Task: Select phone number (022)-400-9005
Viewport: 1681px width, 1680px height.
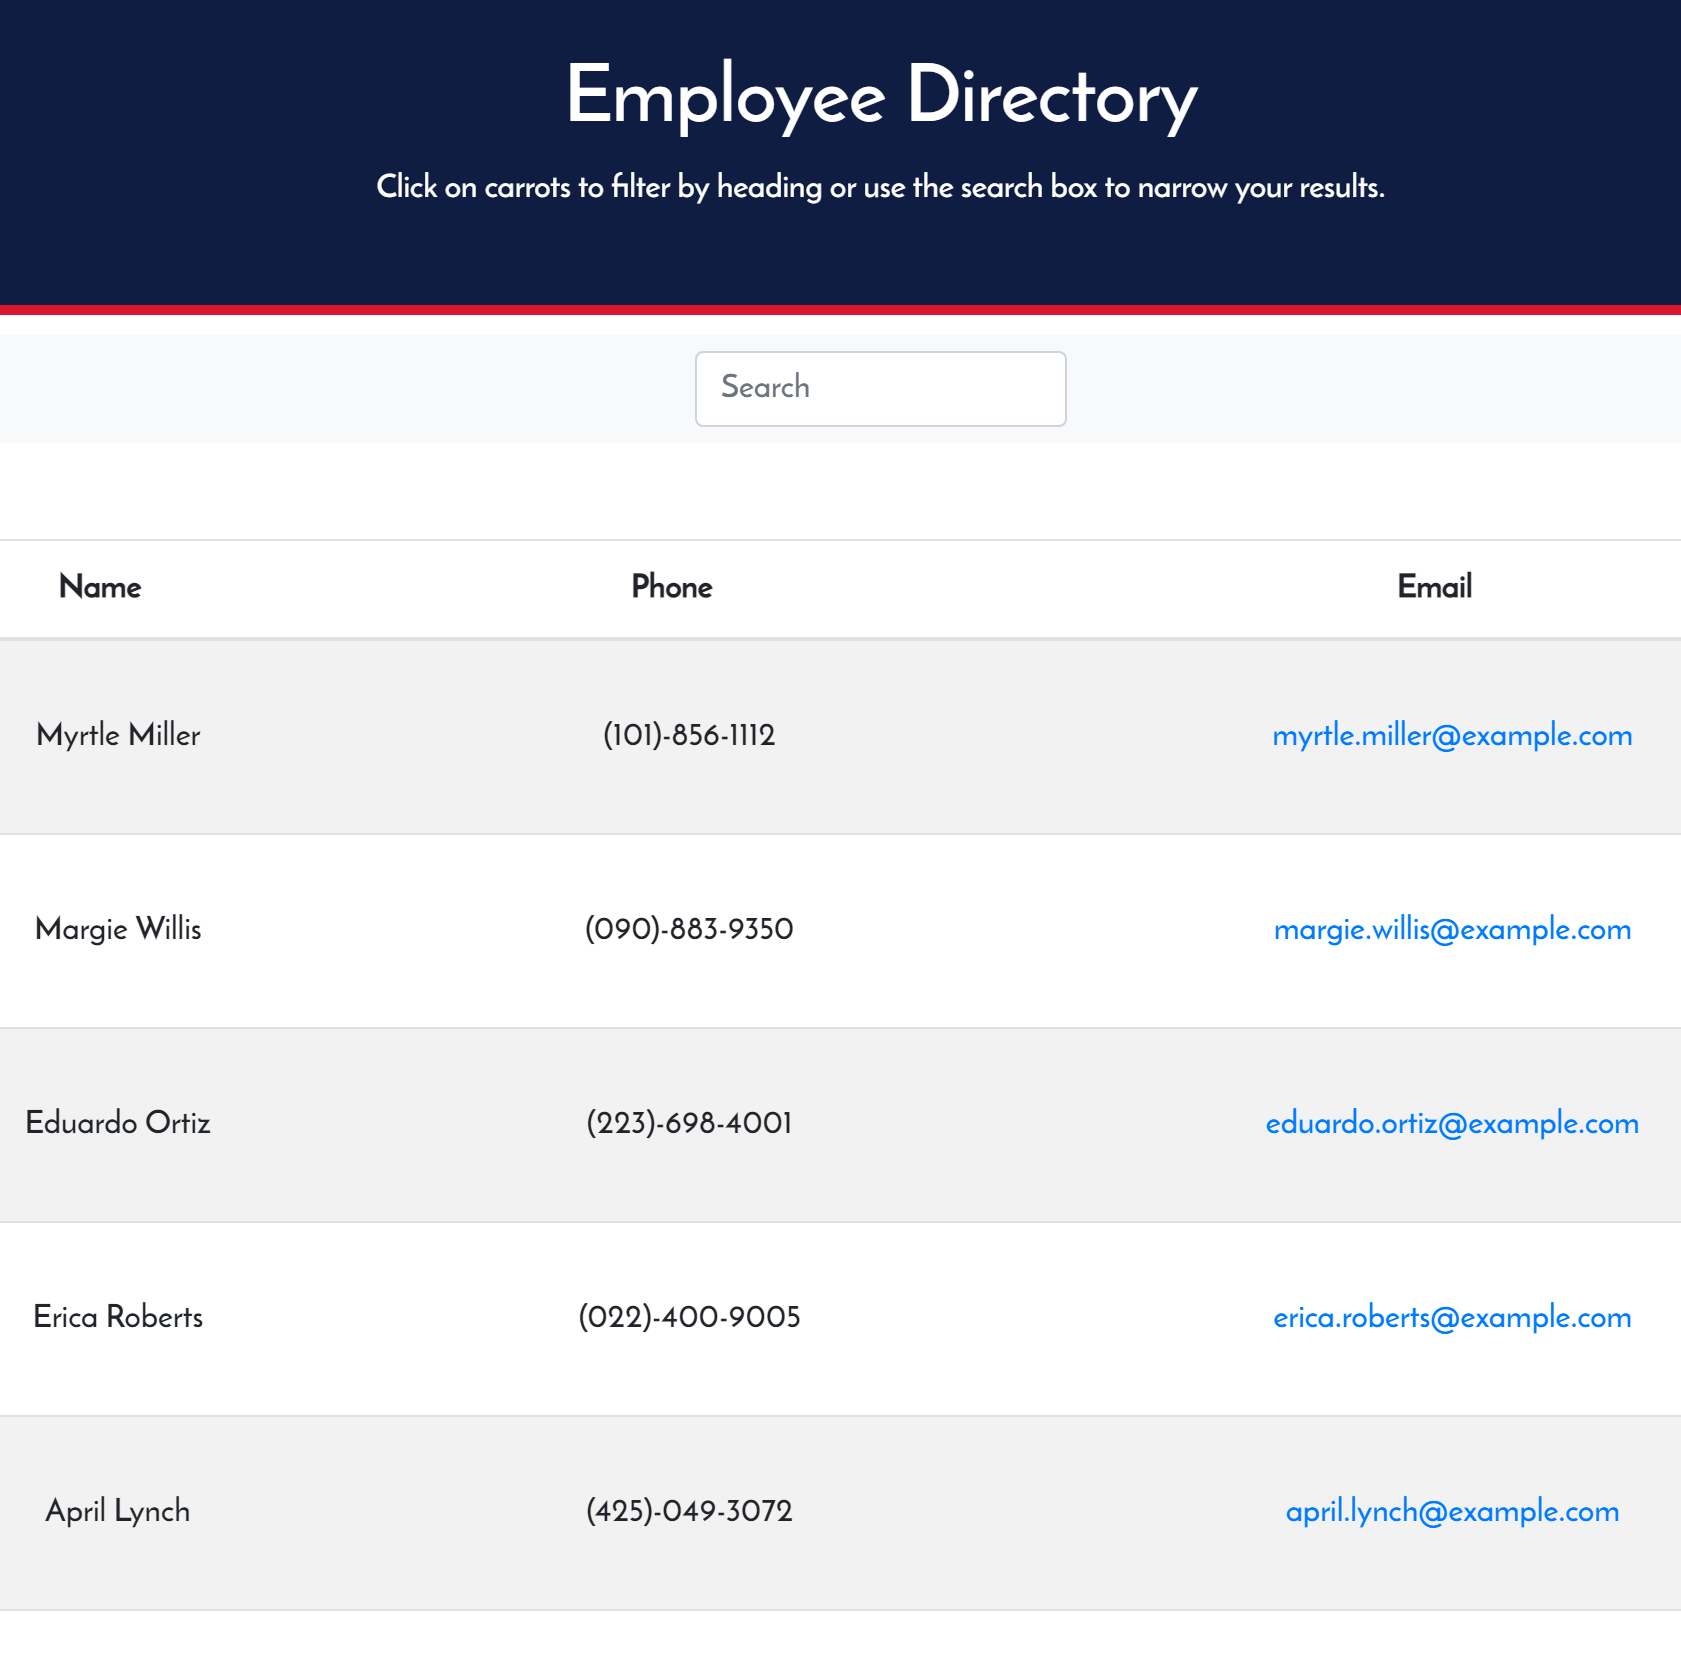Action: click(x=689, y=1318)
